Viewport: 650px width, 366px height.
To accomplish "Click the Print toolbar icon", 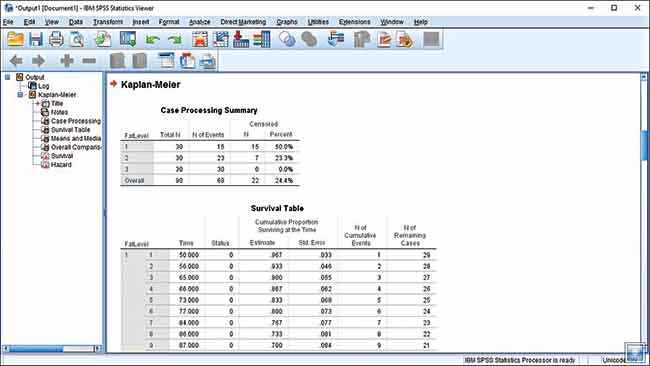I will click(x=56, y=39).
